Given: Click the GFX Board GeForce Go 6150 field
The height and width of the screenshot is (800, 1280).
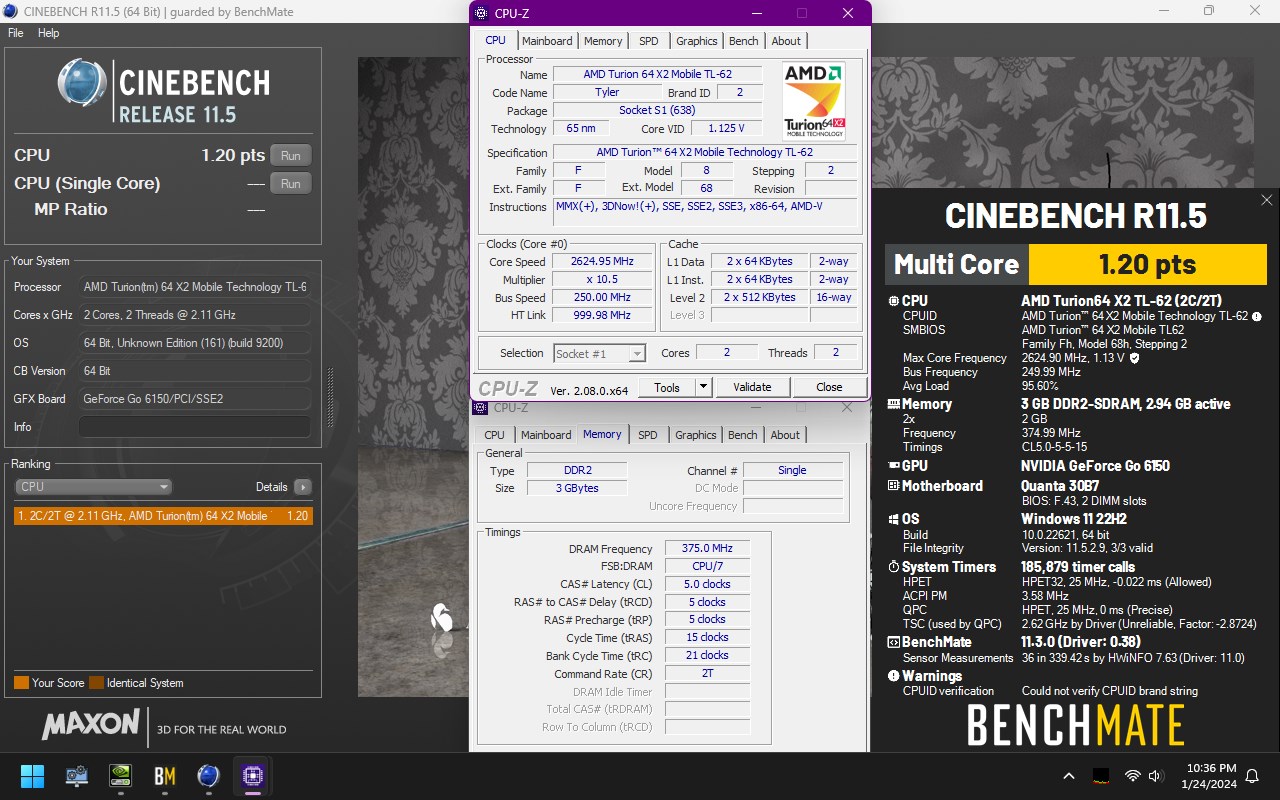Looking at the screenshot, I should point(195,399).
